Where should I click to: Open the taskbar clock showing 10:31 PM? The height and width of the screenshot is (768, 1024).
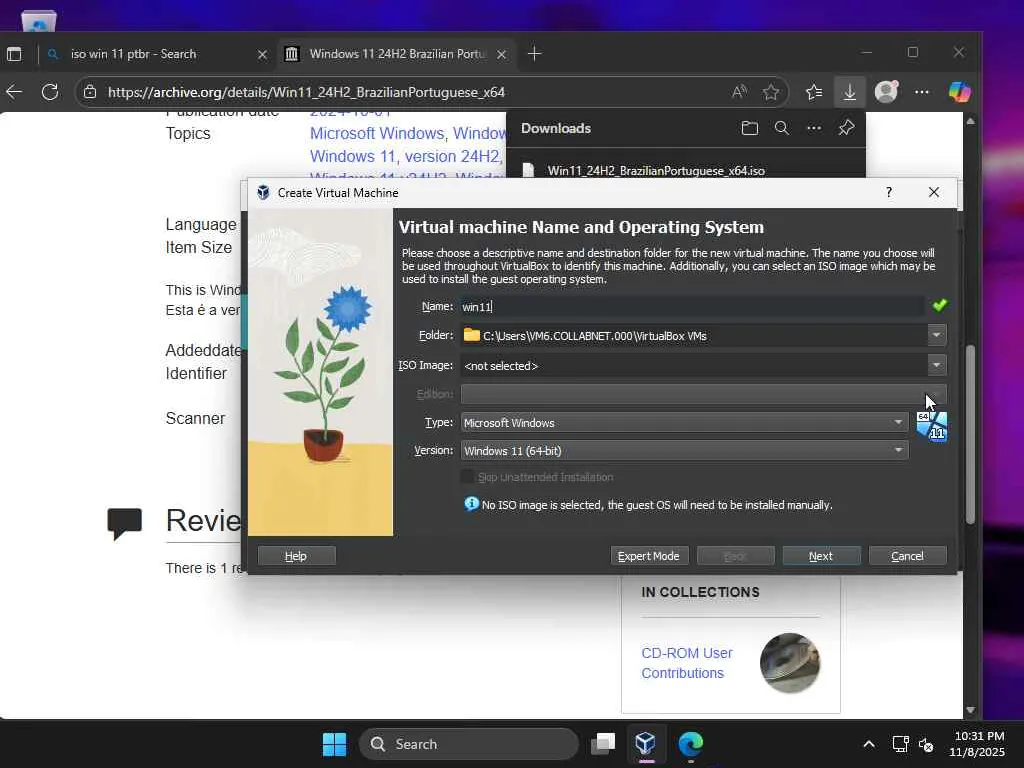978,744
